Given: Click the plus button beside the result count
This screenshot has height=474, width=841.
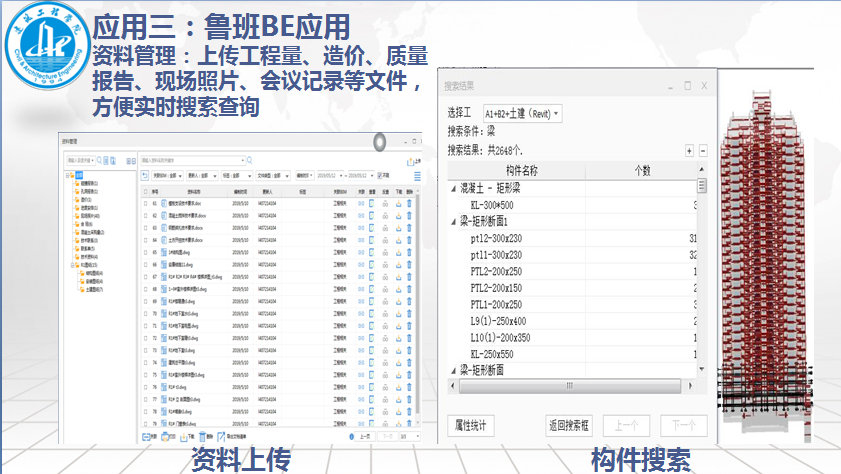Looking at the screenshot, I should click(x=689, y=151).
